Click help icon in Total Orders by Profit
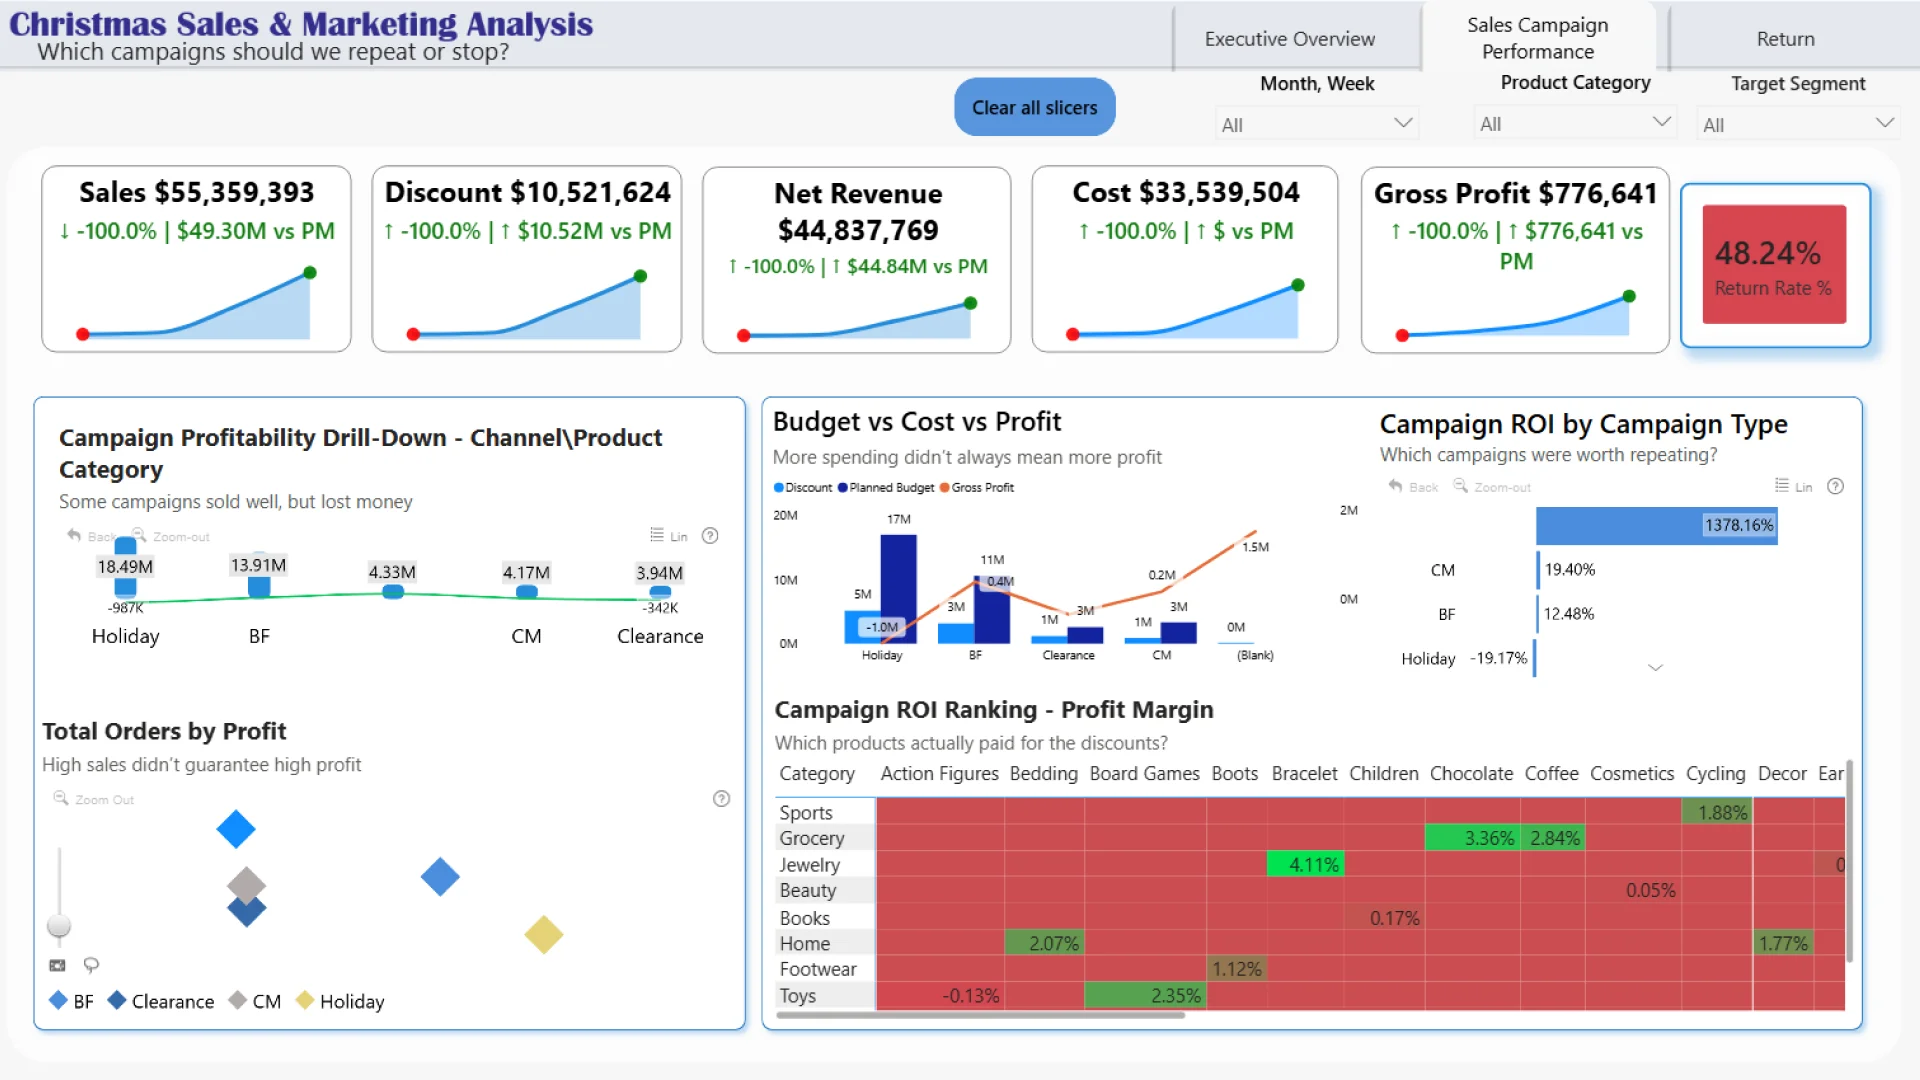 tap(721, 799)
